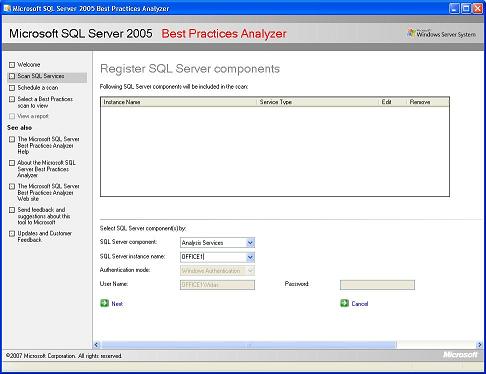Click the bullet icon next to Welcome
Viewport: 486px width, 374px height.
tap(12, 65)
